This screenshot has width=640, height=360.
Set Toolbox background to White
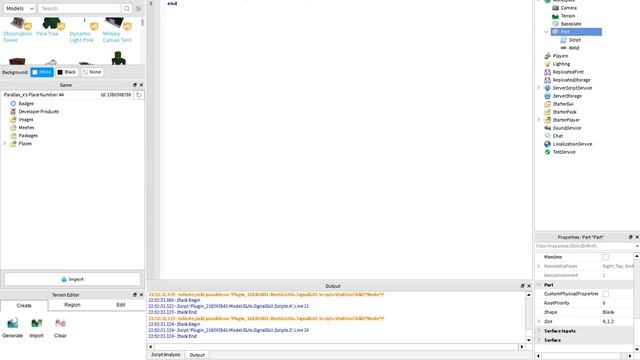pyautogui.click(x=42, y=72)
